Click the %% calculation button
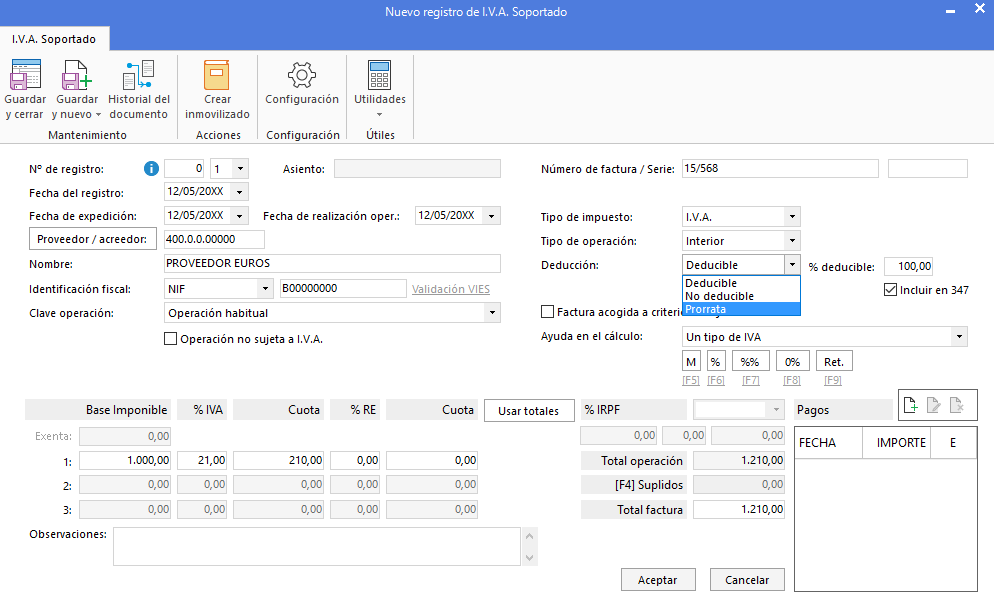 750,362
